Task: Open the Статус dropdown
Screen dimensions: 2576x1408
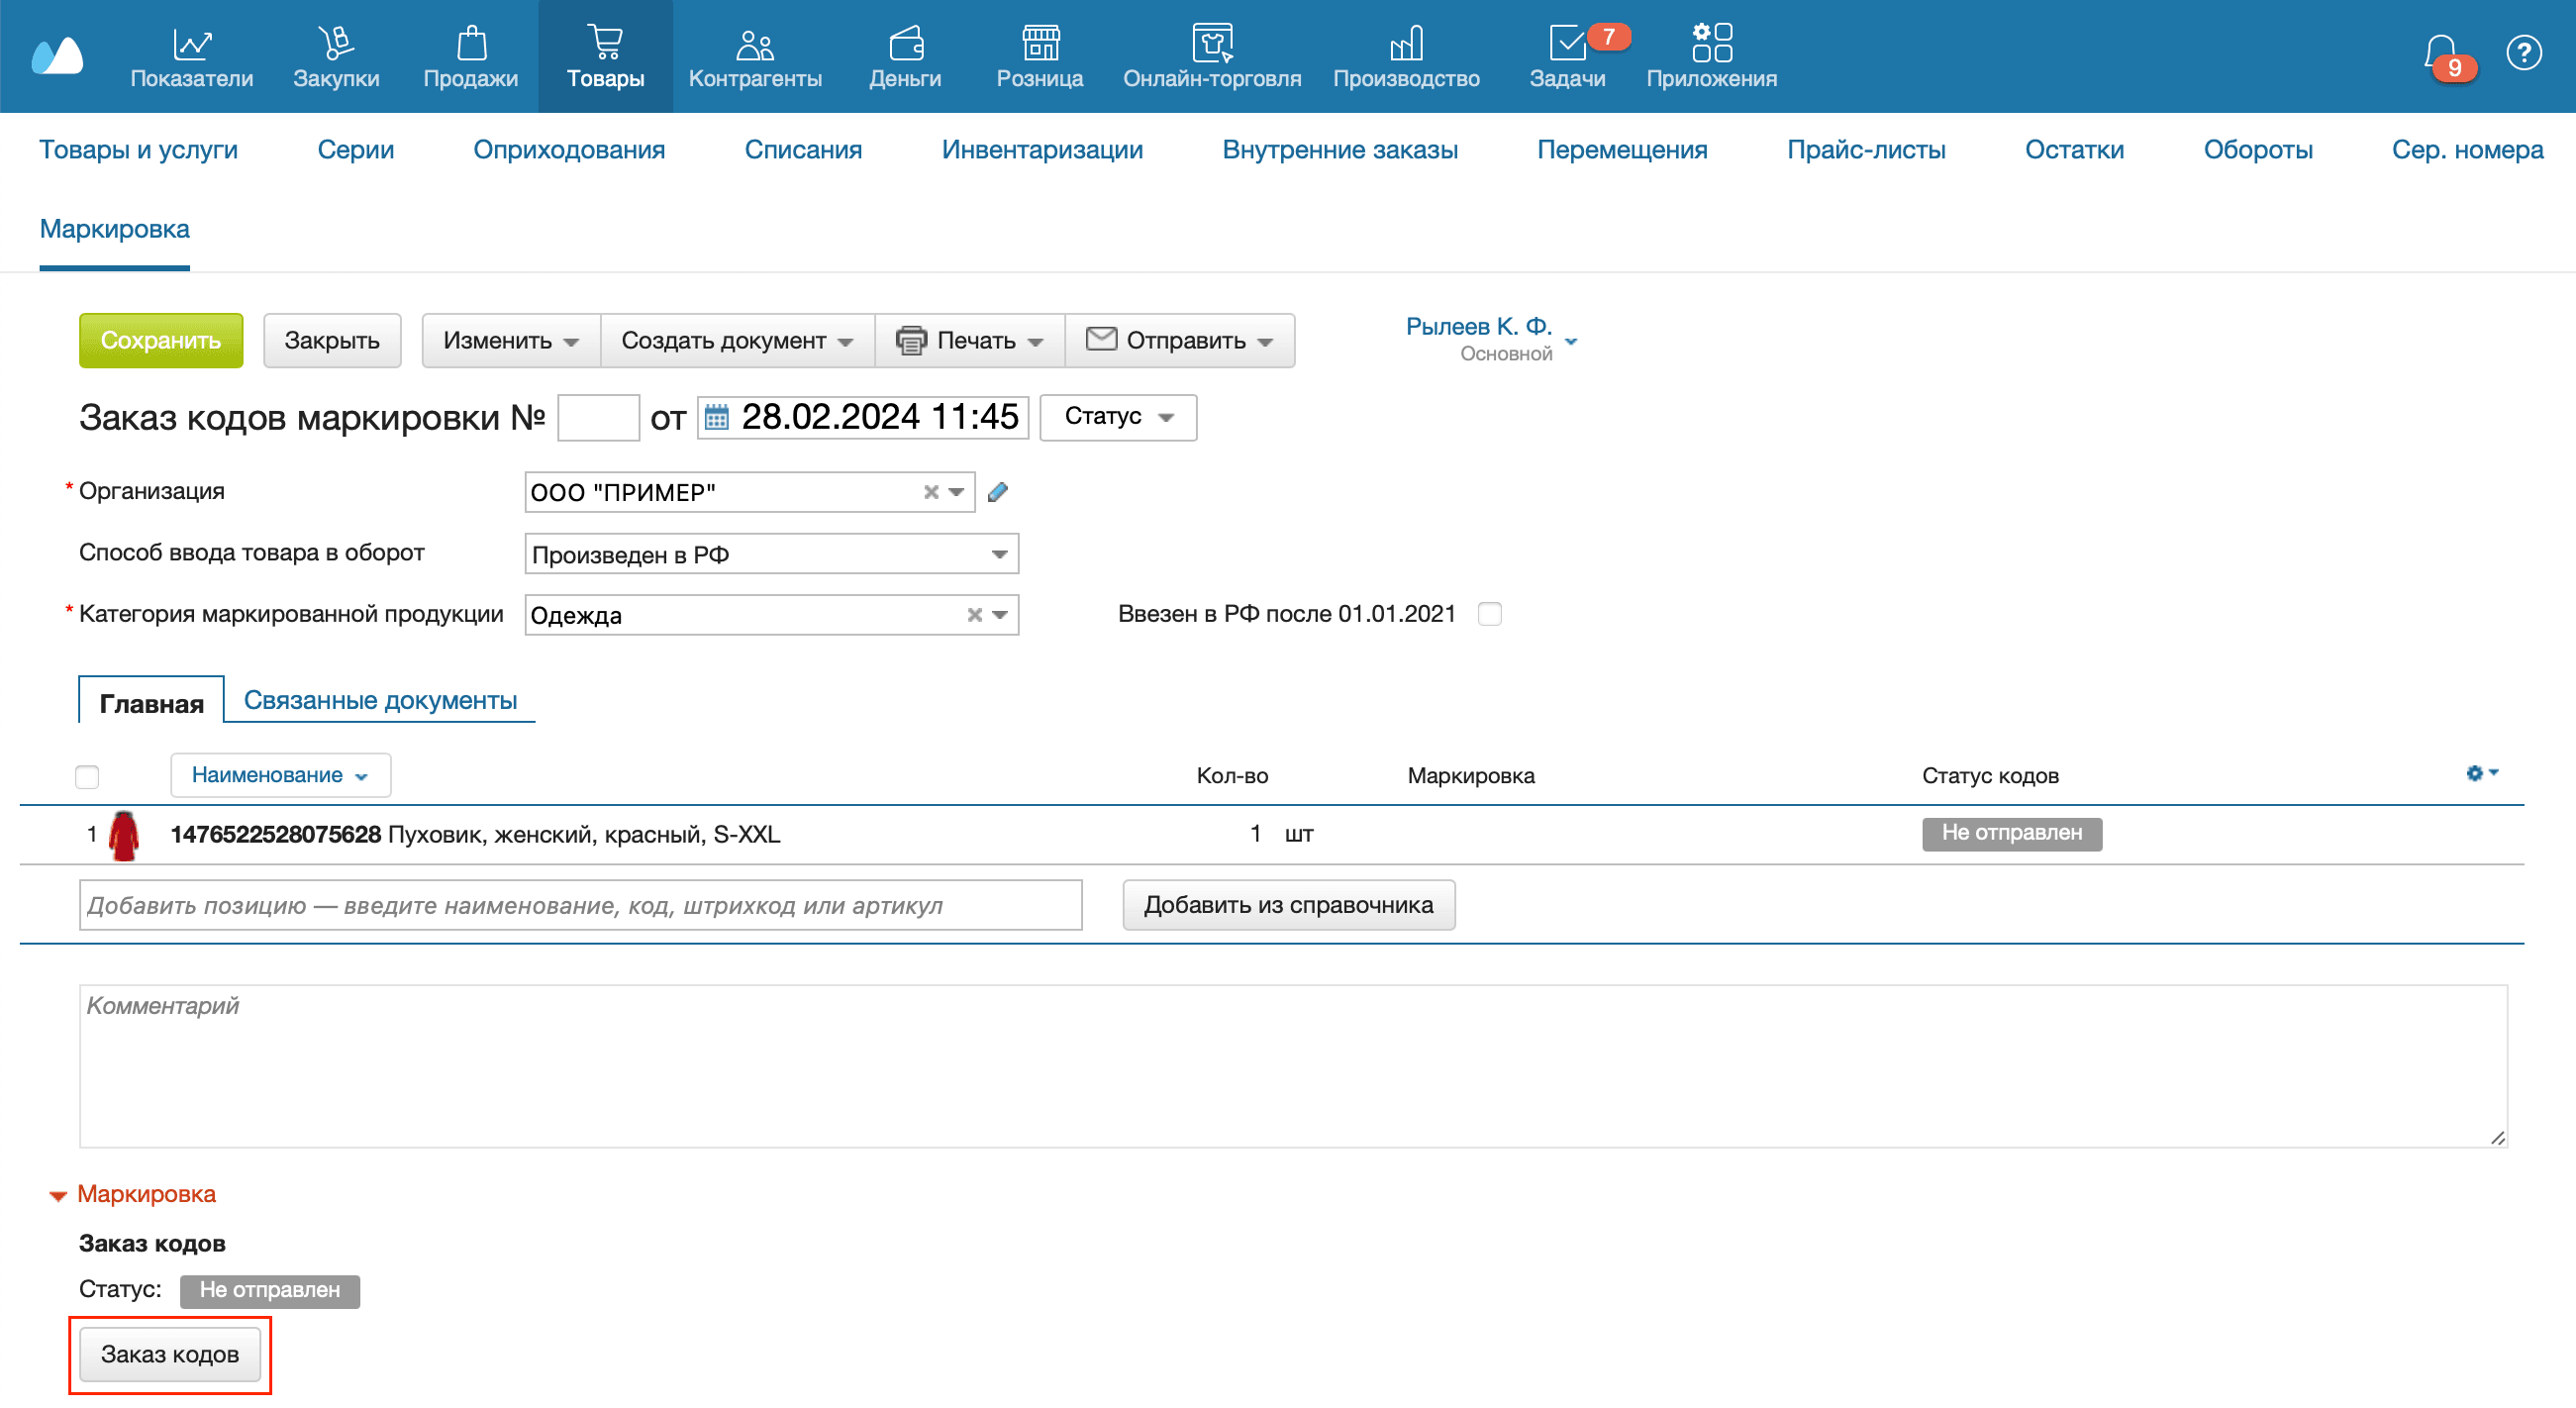Action: (1117, 417)
